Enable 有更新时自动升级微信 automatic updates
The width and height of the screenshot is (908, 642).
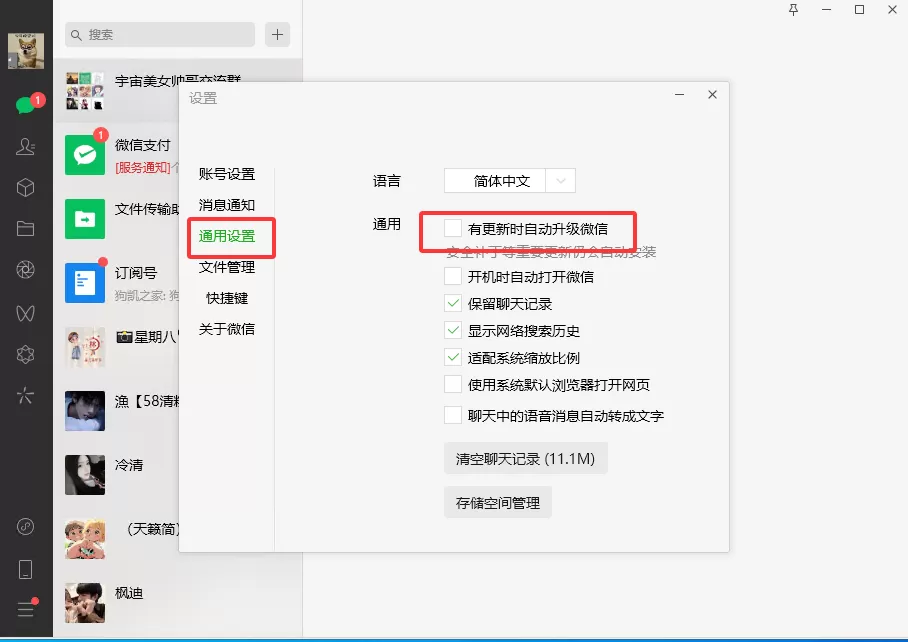452,228
